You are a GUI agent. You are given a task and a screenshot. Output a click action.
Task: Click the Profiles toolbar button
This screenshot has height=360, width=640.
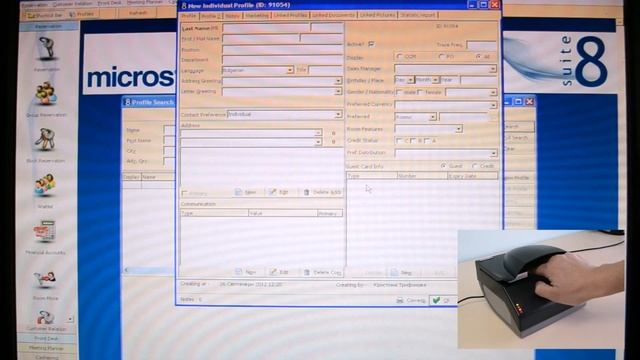pyautogui.click(x=82, y=14)
